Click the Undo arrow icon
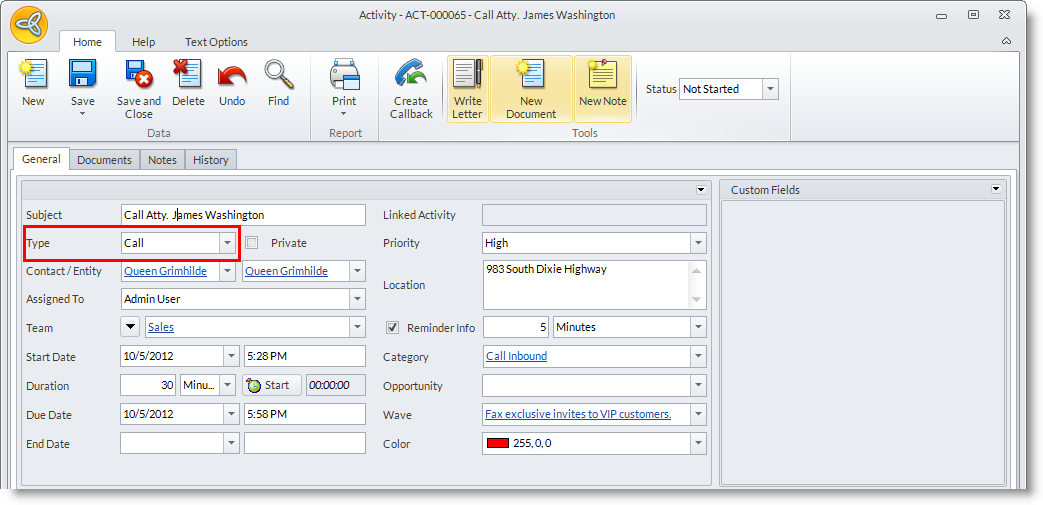1043x505 pixels. [232, 76]
